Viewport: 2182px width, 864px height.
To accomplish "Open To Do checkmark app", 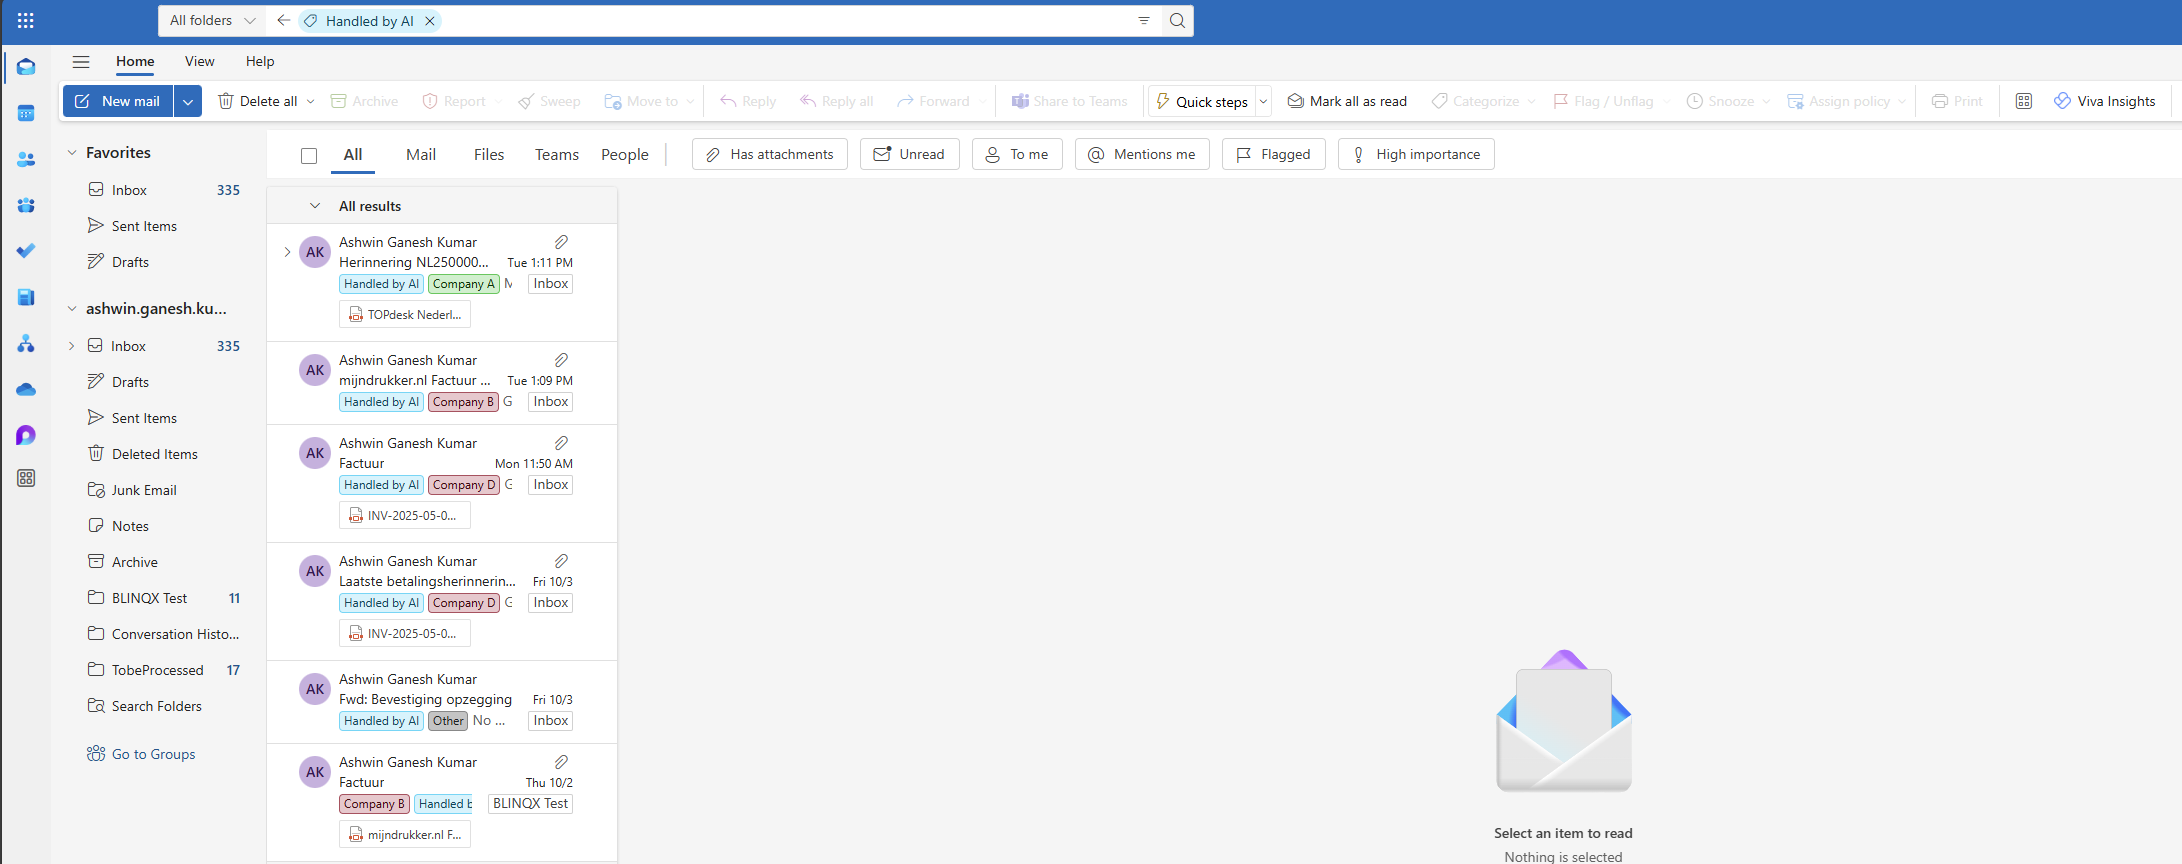I will (x=26, y=251).
